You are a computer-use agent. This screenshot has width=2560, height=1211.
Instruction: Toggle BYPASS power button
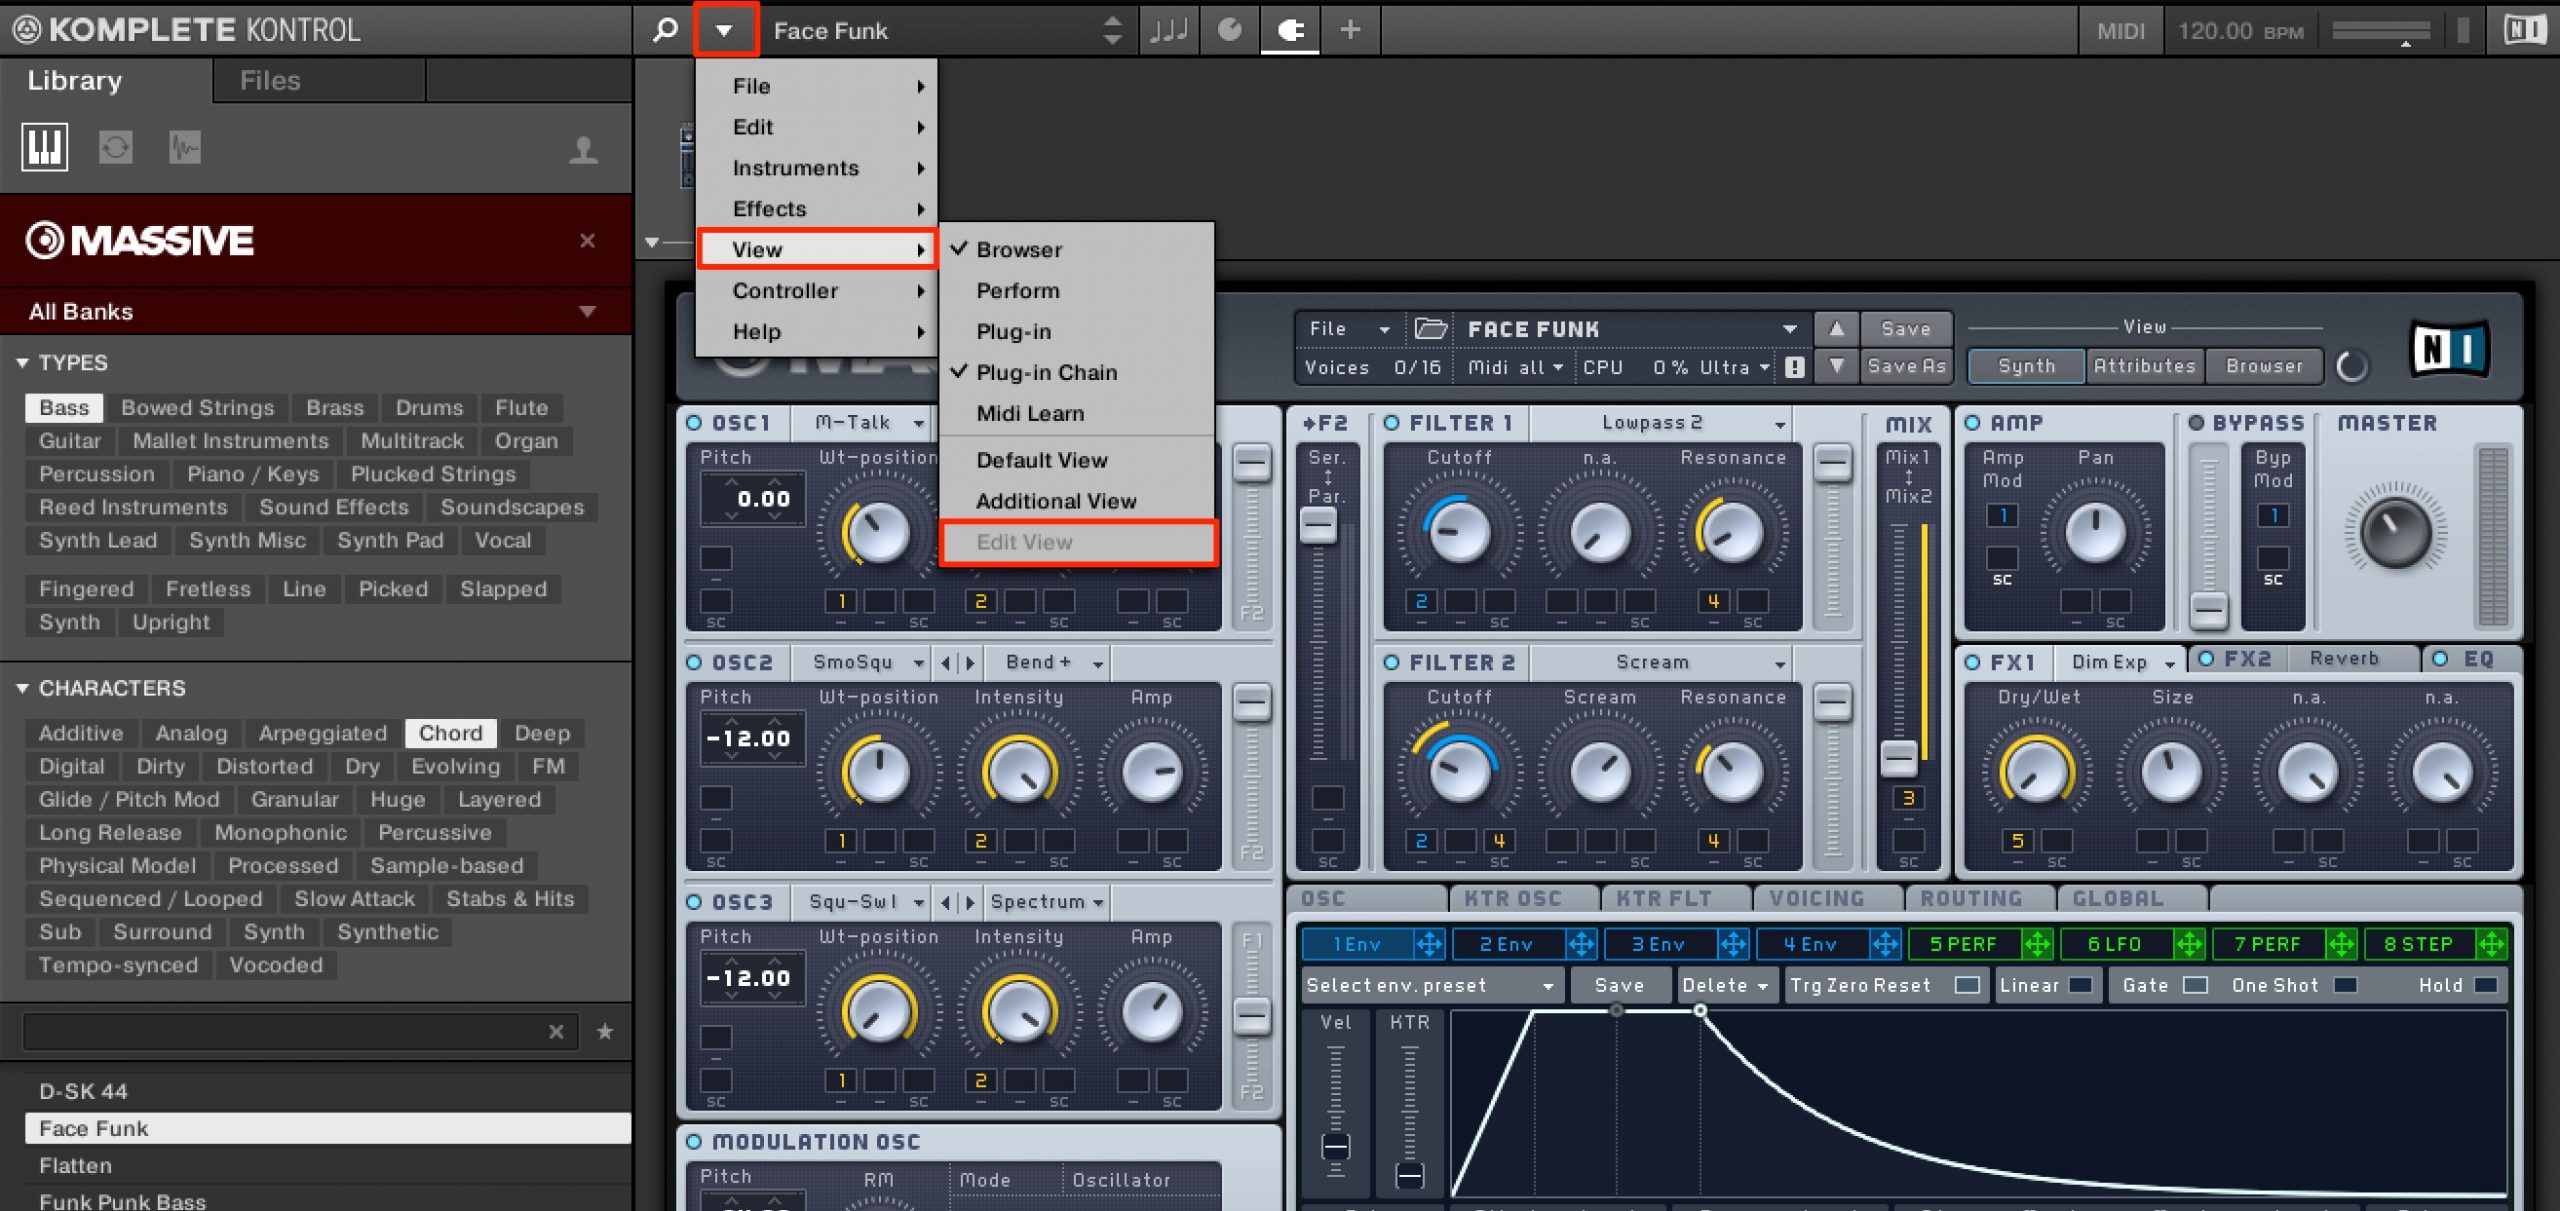[x=2196, y=423]
